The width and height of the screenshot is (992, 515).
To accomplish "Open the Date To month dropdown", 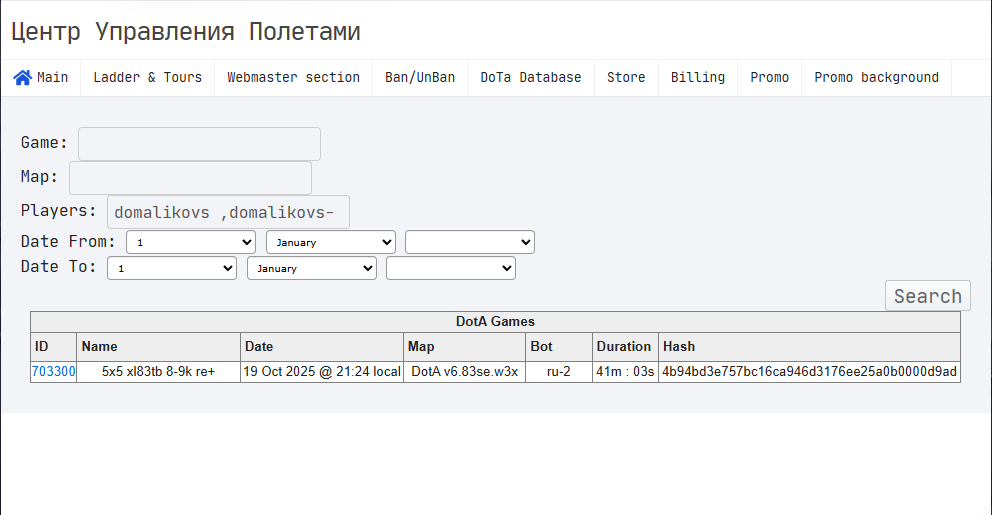I will [312, 268].
